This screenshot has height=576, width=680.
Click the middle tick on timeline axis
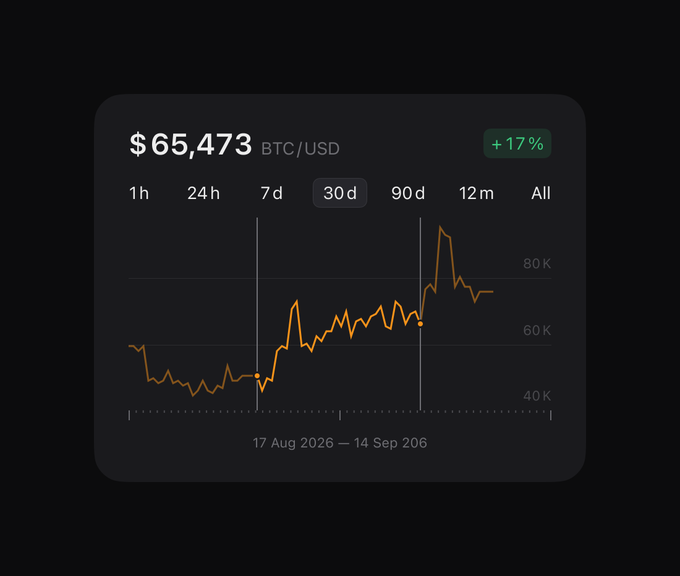pyautogui.click(x=340, y=415)
